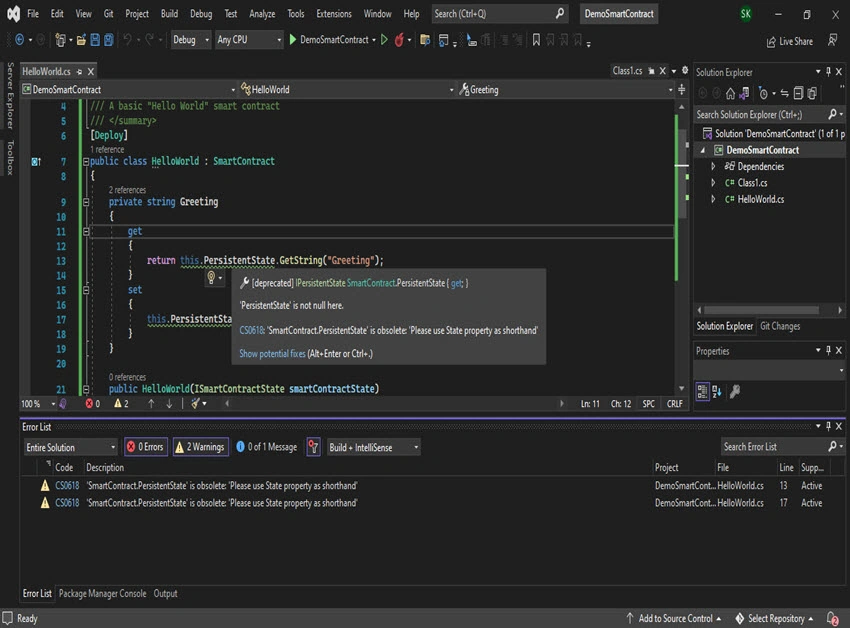Open the Any CPU platform dropdown
Screen dimensions: 850x628
click(x=249, y=40)
